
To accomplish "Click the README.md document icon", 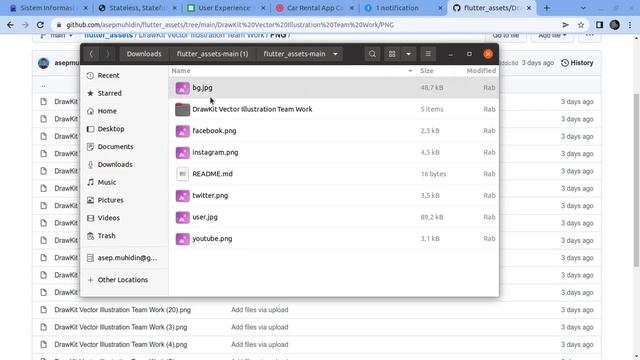I will tap(182, 174).
